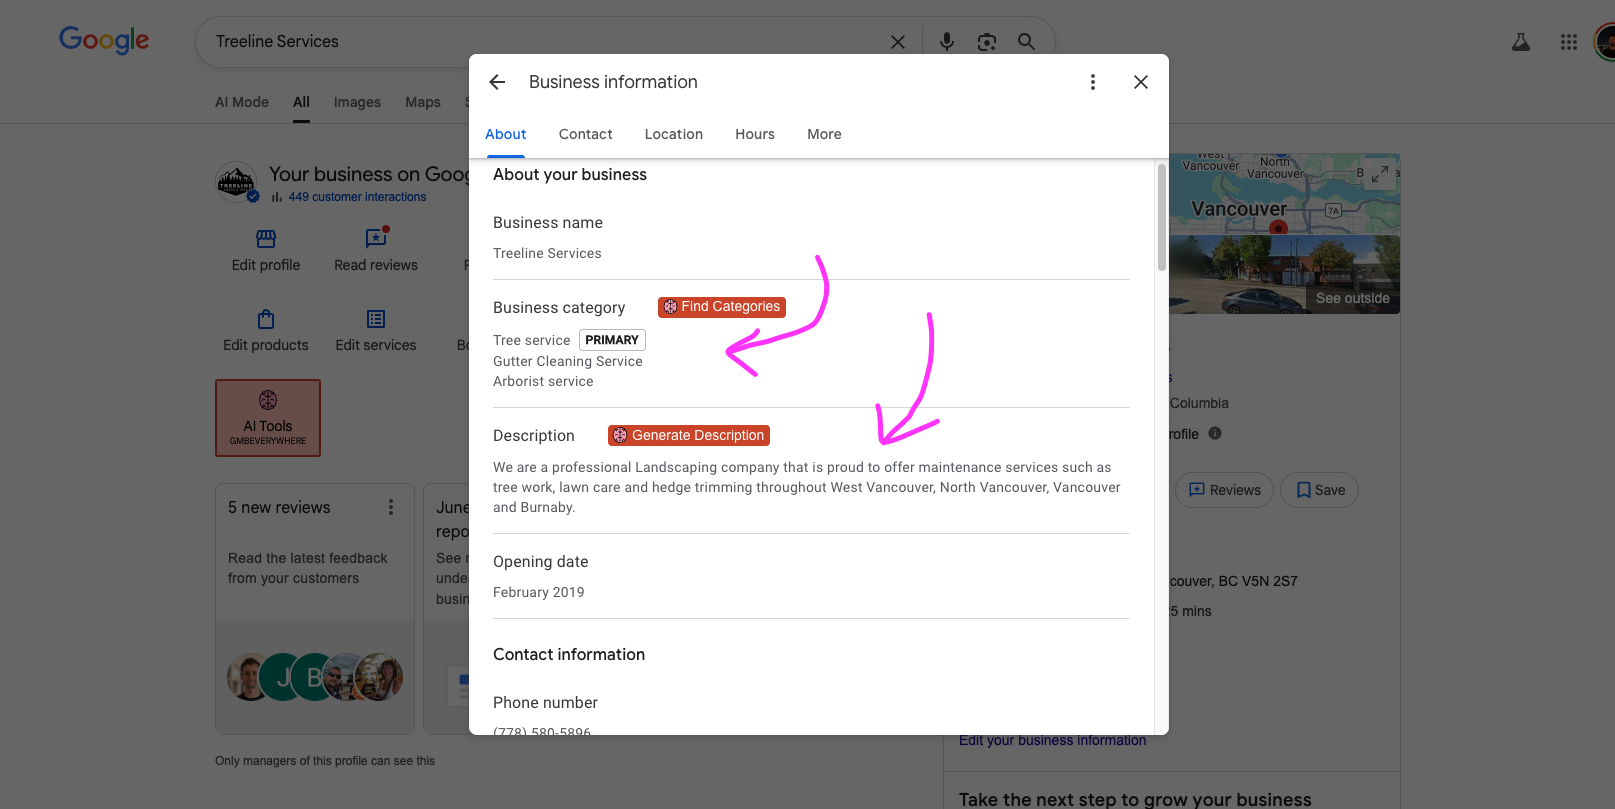
Task: Click the Save button in knowledge panel
Action: coord(1320,490)
